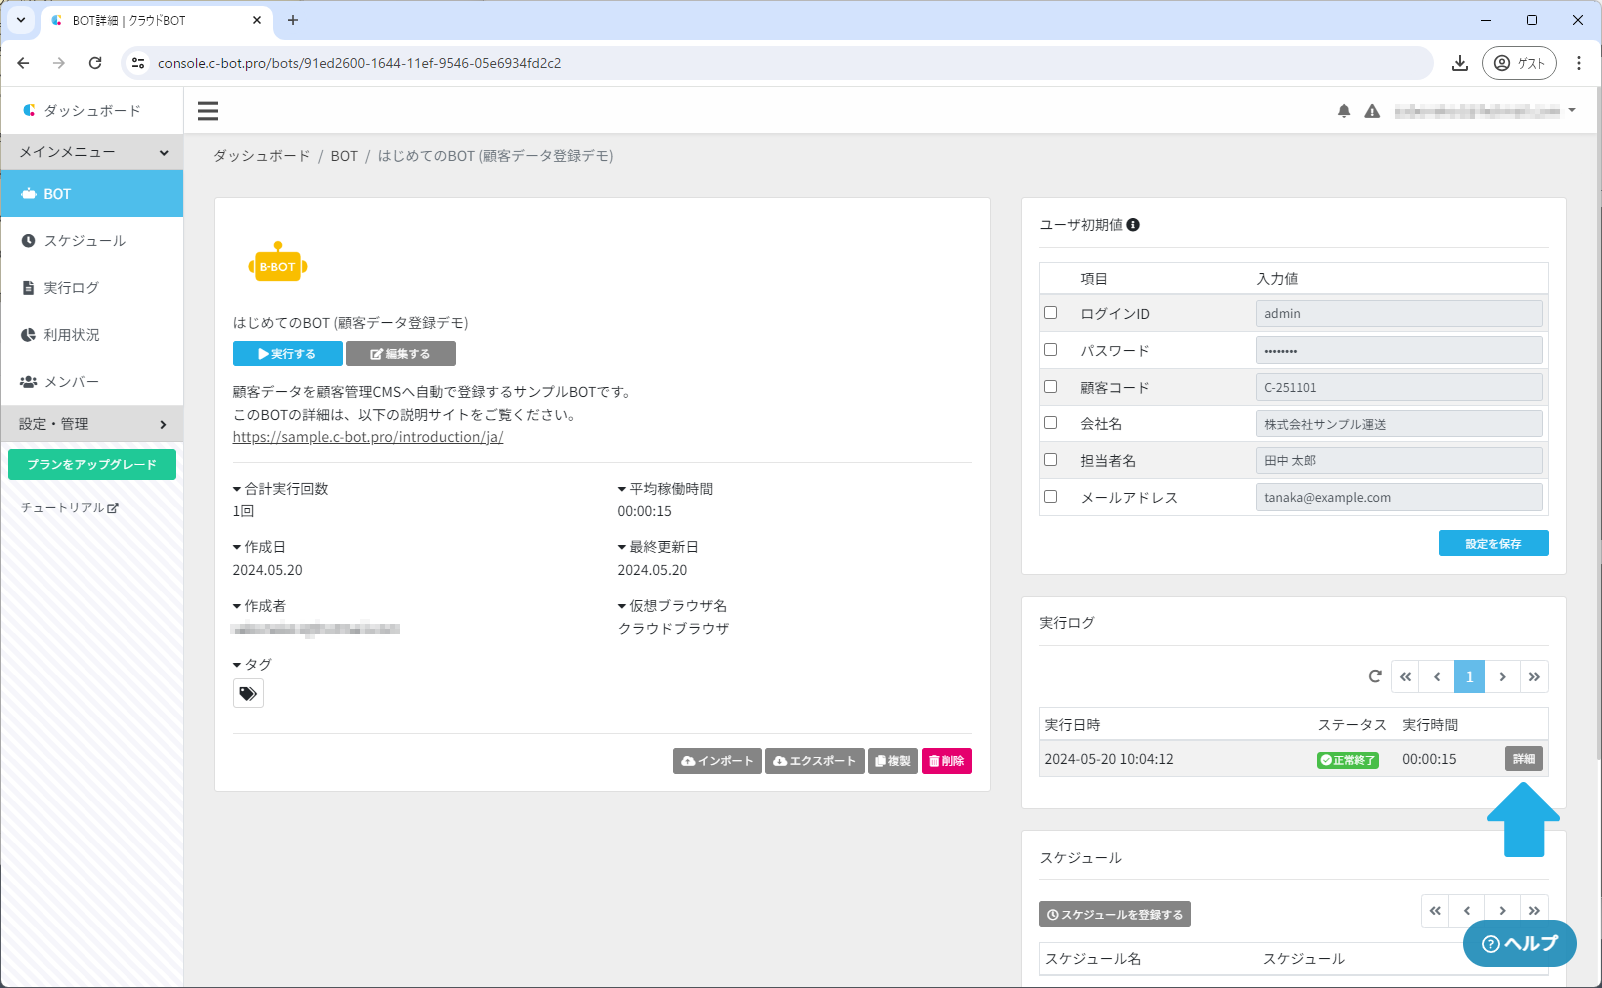Click the tag icon button

[248, 693]
